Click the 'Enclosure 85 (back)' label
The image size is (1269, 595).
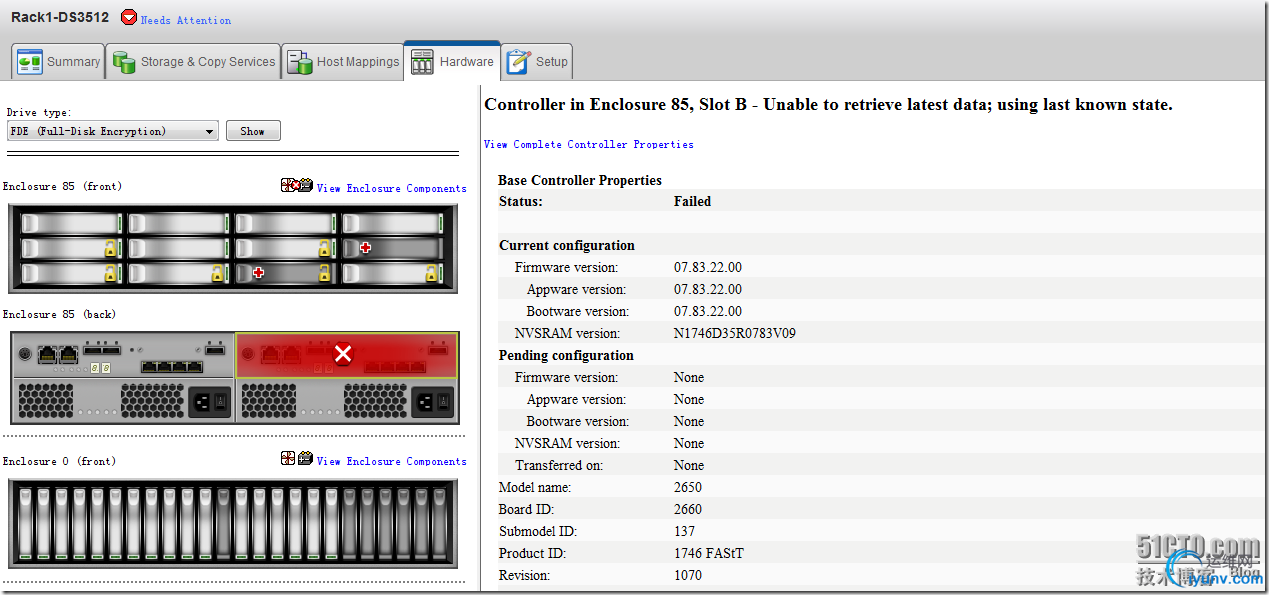click(x=59, y=314)
